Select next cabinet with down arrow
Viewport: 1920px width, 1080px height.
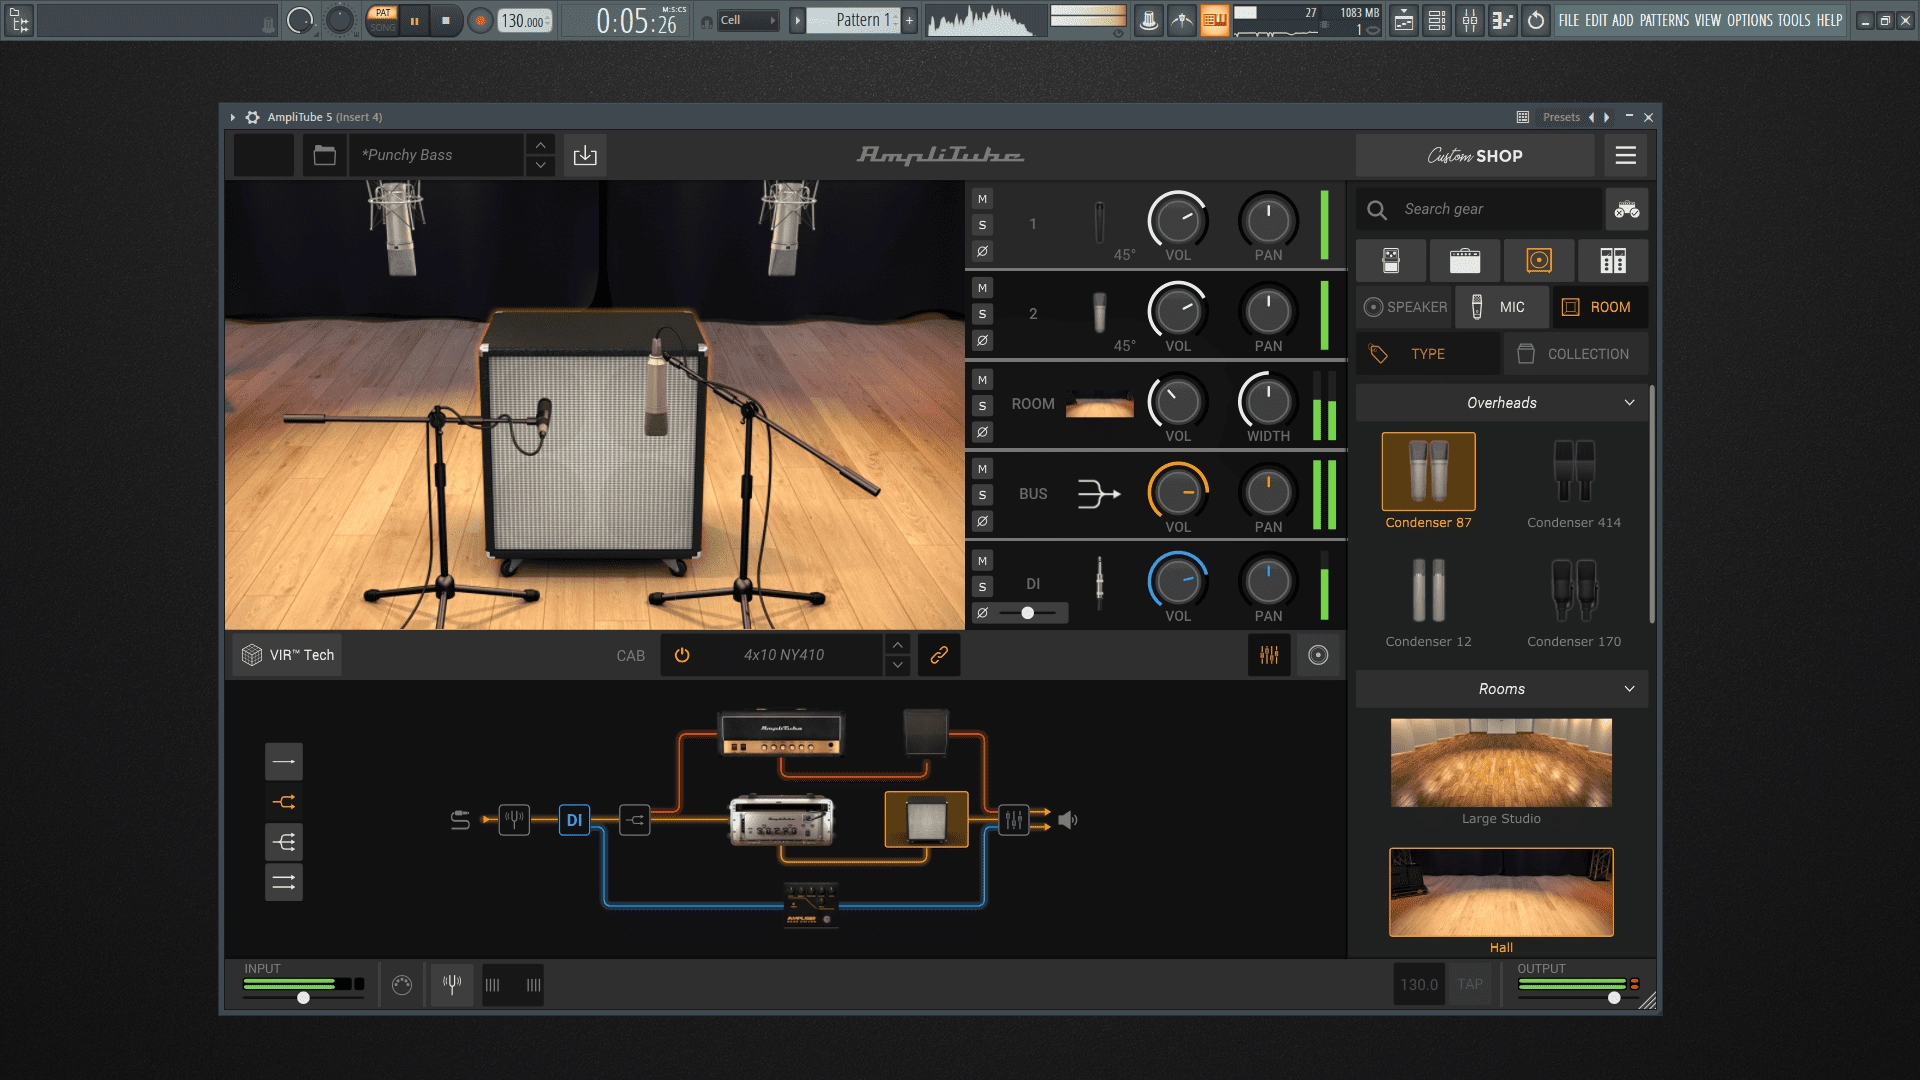point(897,665)
